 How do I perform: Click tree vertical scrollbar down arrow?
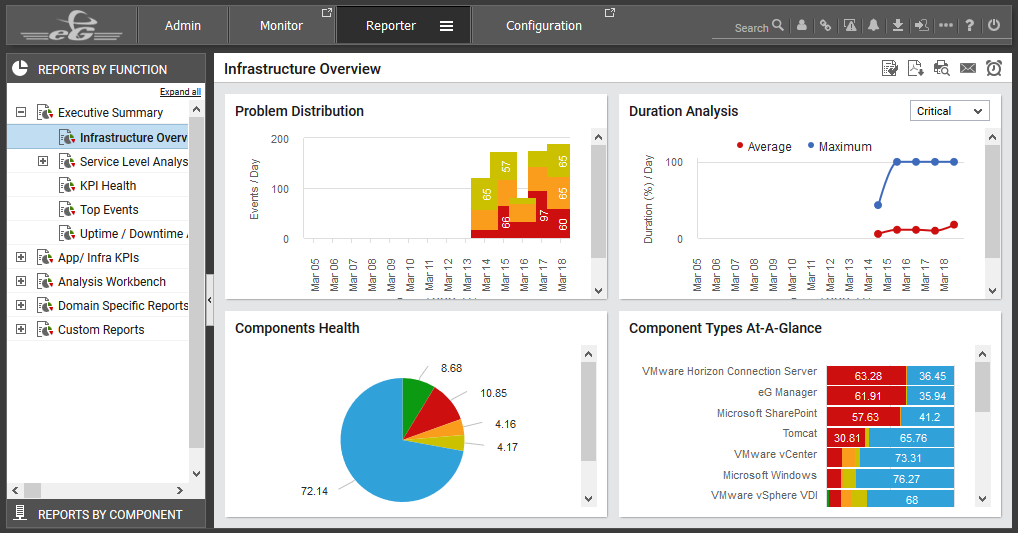click(x=197, y=474)
